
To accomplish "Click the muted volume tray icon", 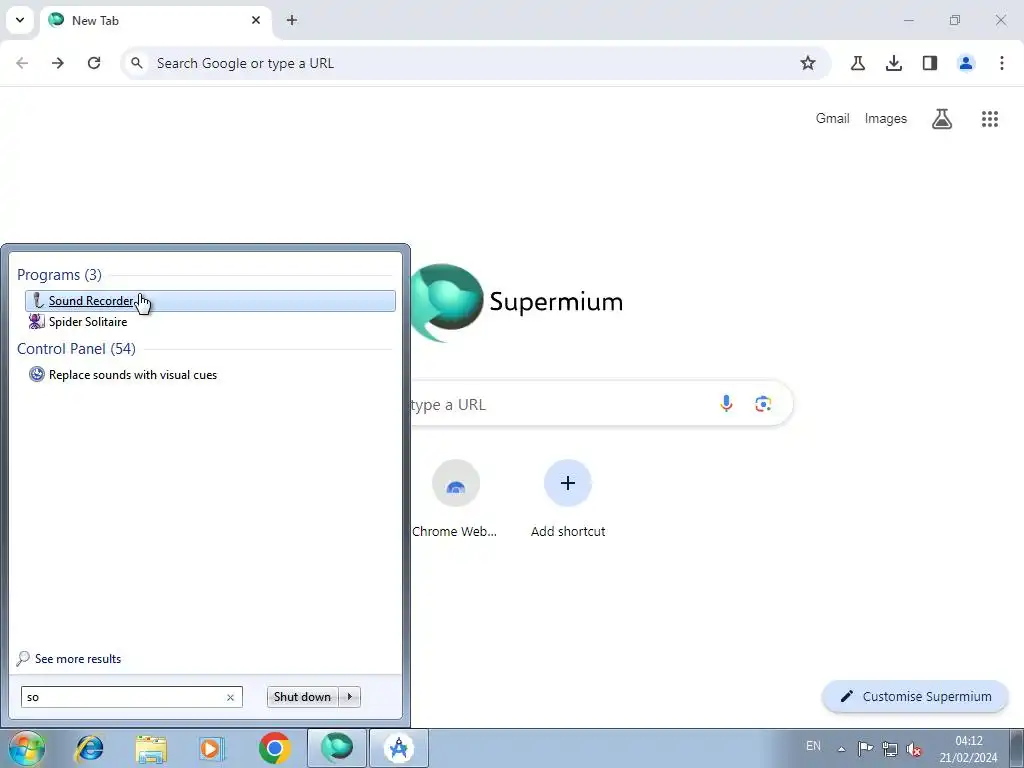I will pyautogui.click(x=914, y=749).
